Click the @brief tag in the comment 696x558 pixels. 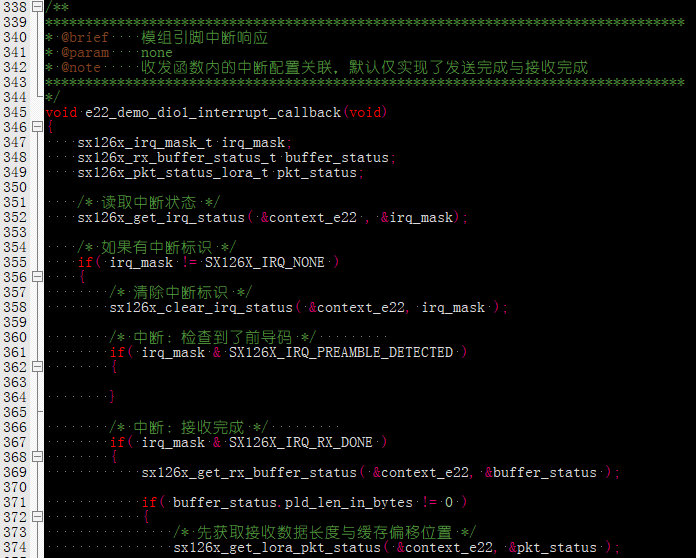(84, 38)
